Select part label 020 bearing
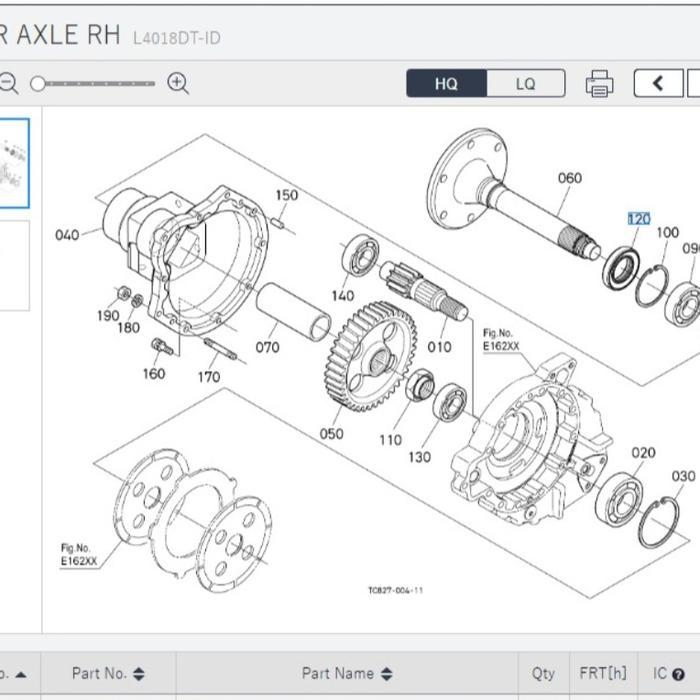 [643, 453]
